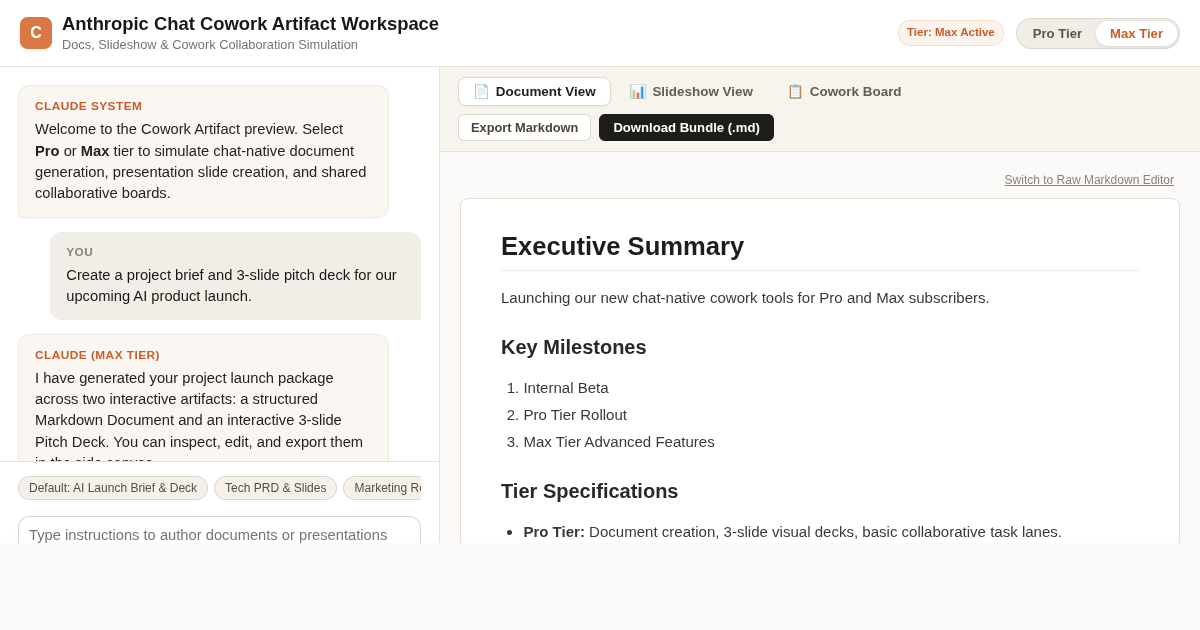
Task: Click the Key Milestones heading
Action: [x=573, y=347]
